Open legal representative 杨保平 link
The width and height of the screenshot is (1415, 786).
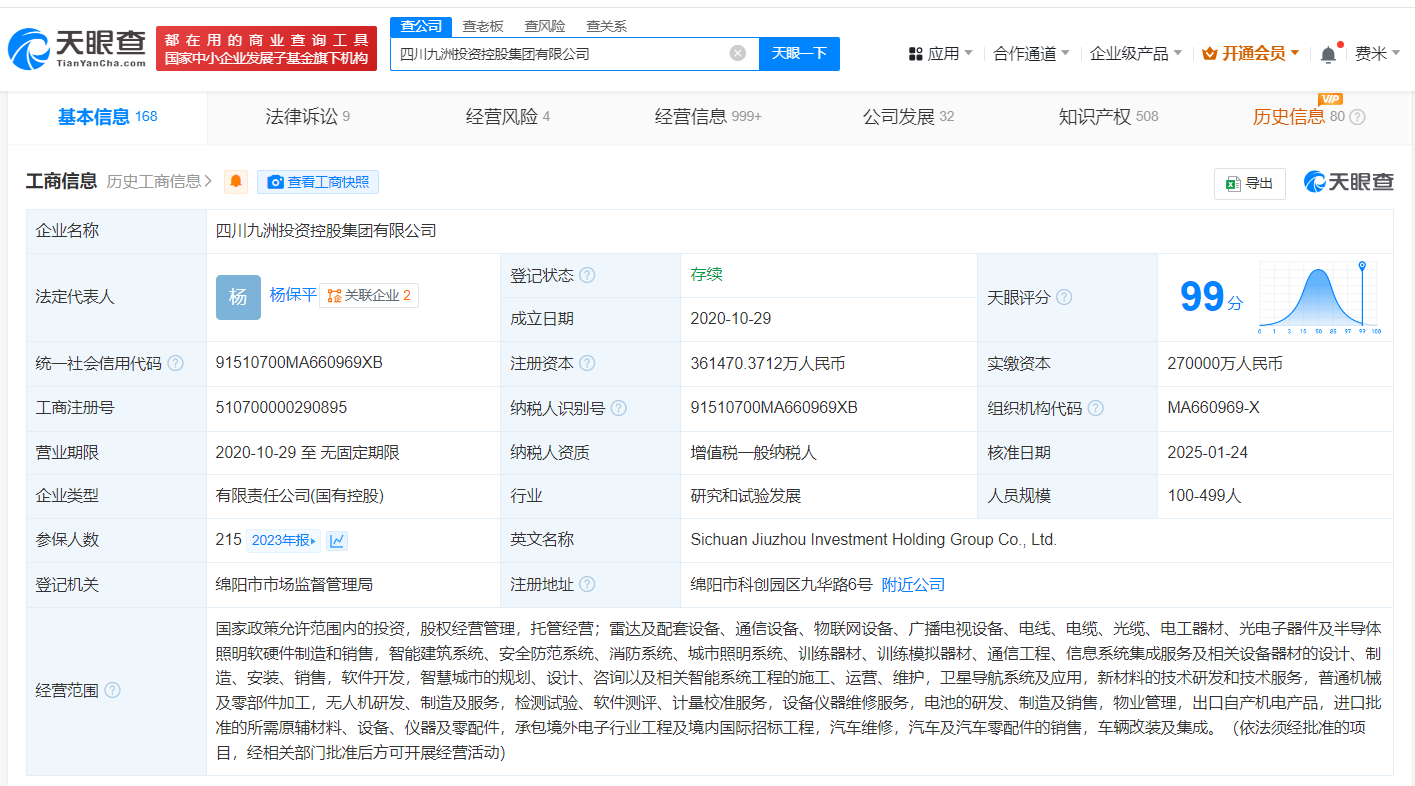(293, 294)
